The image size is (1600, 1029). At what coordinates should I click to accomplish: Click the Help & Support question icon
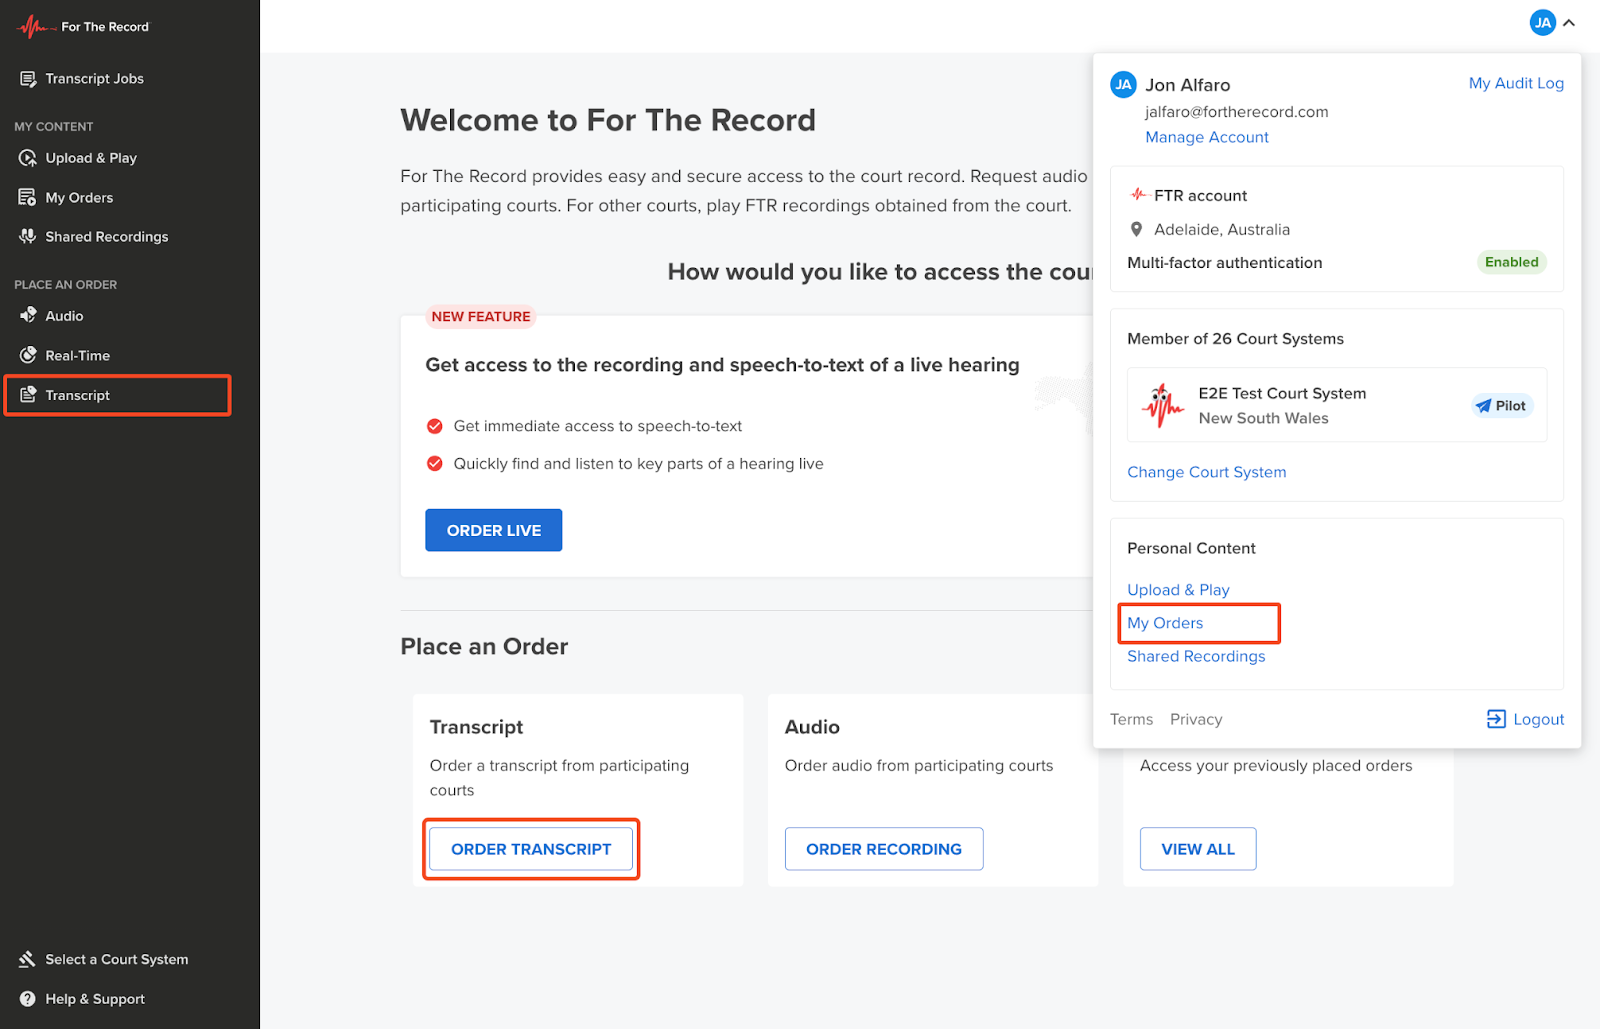click(x=28, y=999)
